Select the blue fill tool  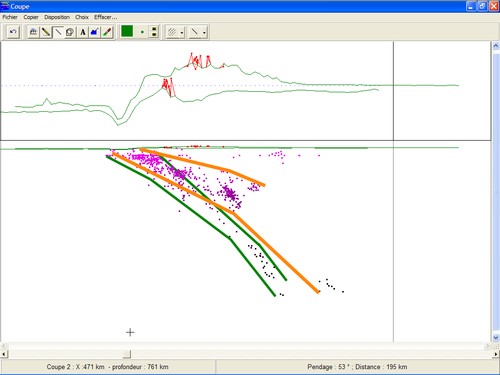point(95,32)
